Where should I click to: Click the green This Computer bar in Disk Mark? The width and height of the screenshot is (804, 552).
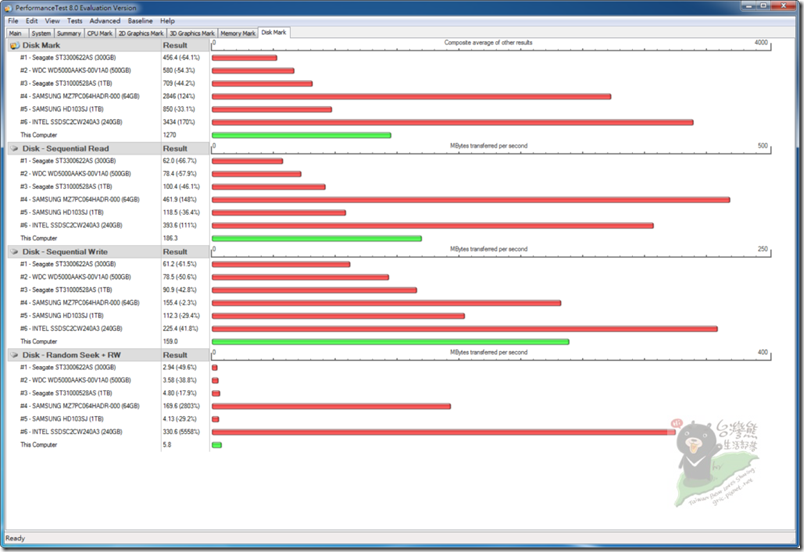click(x=302, y=135)
